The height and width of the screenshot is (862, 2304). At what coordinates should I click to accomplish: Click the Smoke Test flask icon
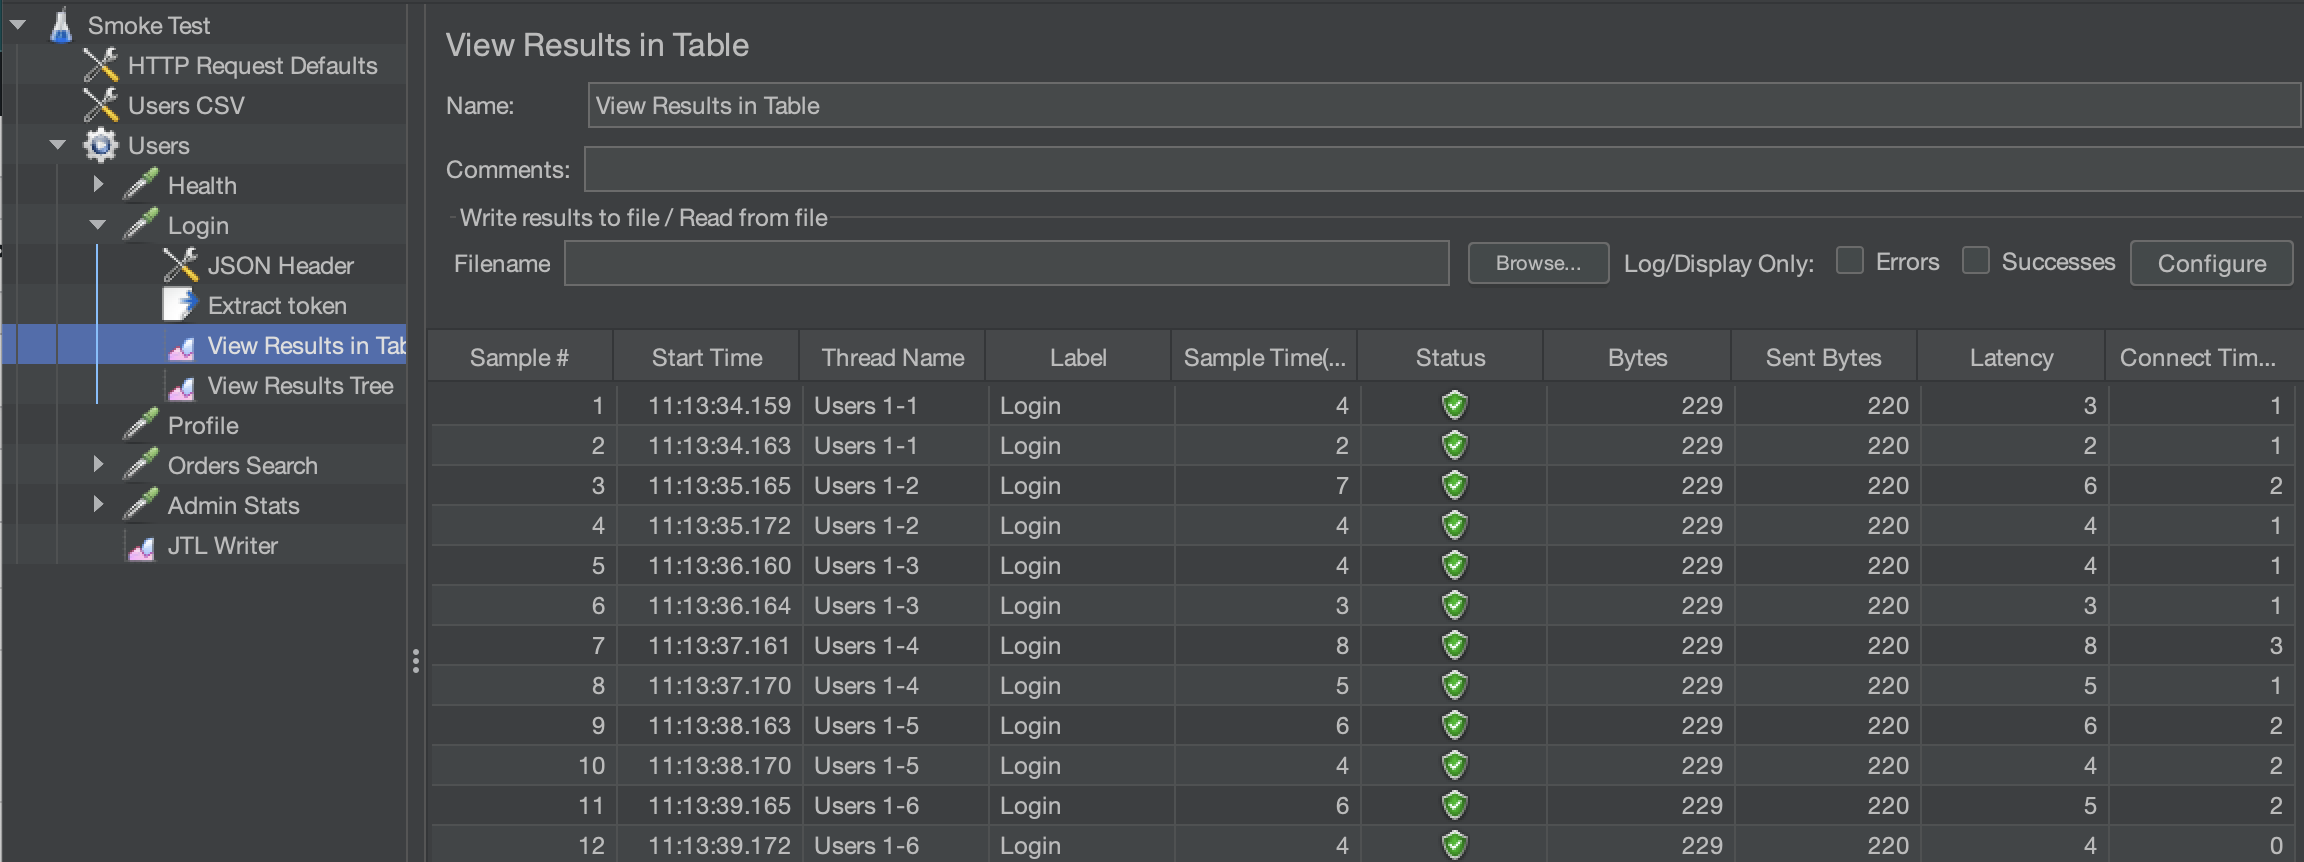click(x=61, y=25)
